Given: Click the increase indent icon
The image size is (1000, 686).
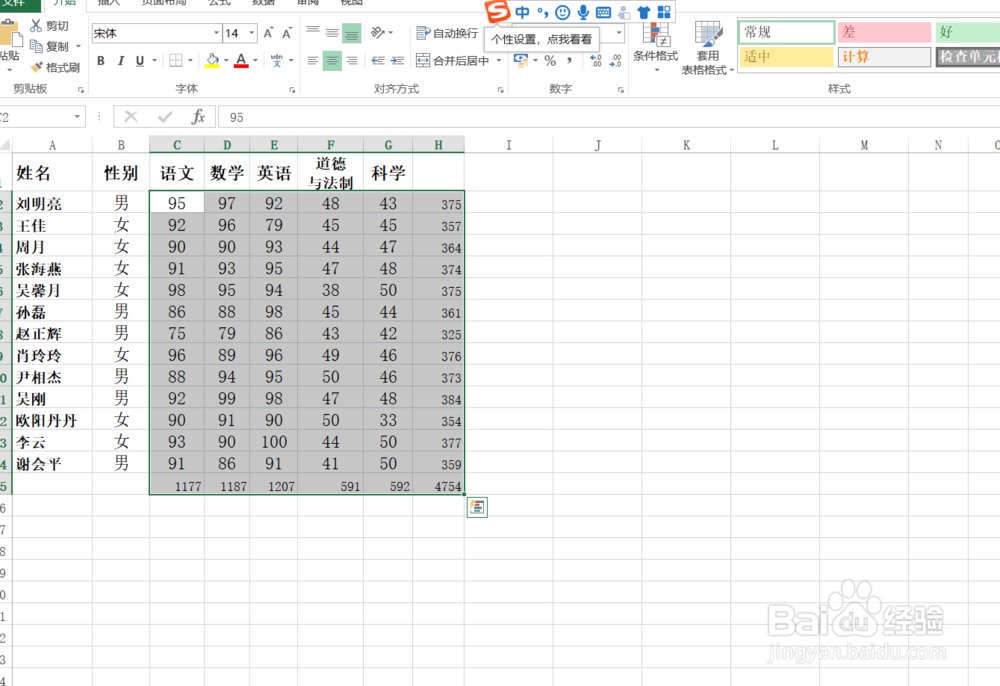Looking at the screenshot, I should click(x=397, y=61).
